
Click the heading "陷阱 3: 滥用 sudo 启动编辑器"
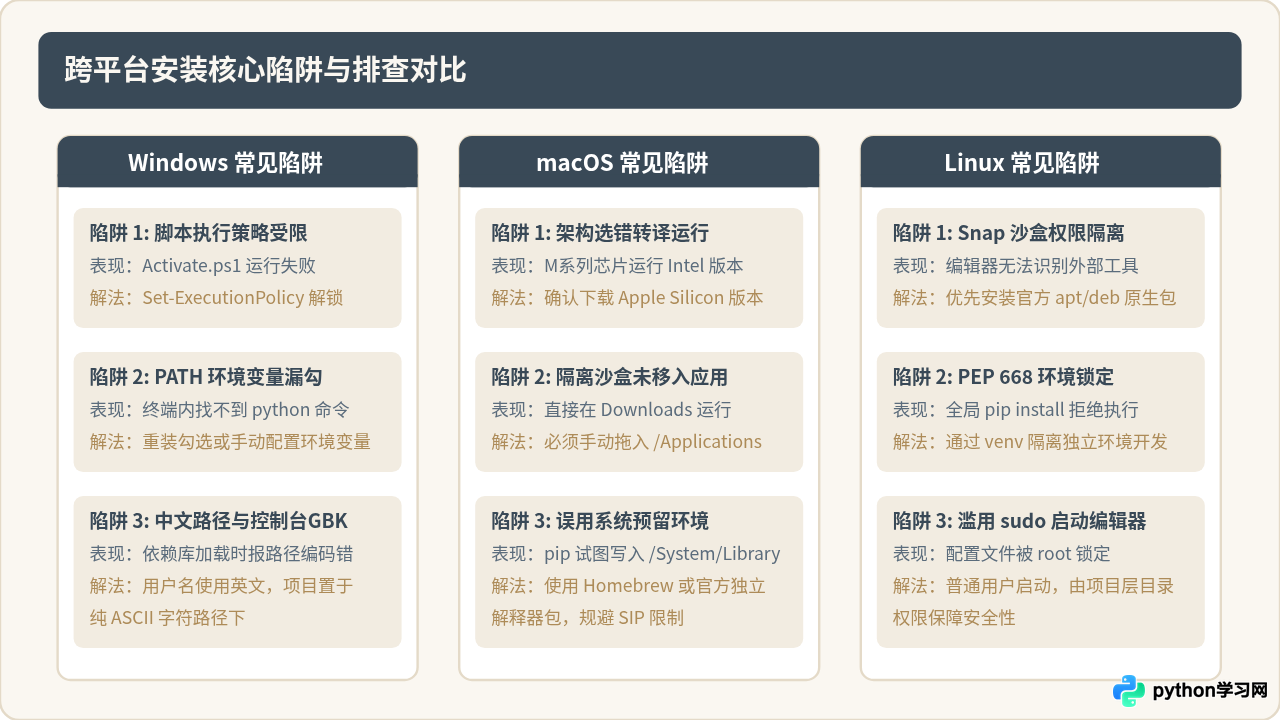(1020, 521)
